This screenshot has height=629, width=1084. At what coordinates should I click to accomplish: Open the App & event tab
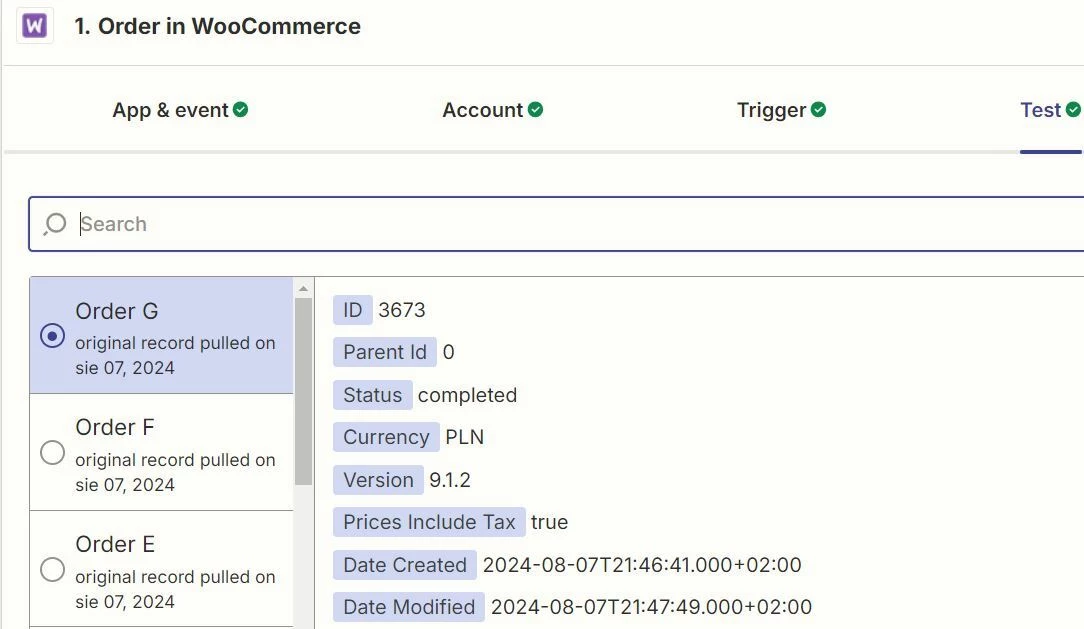tap(180, 110)
